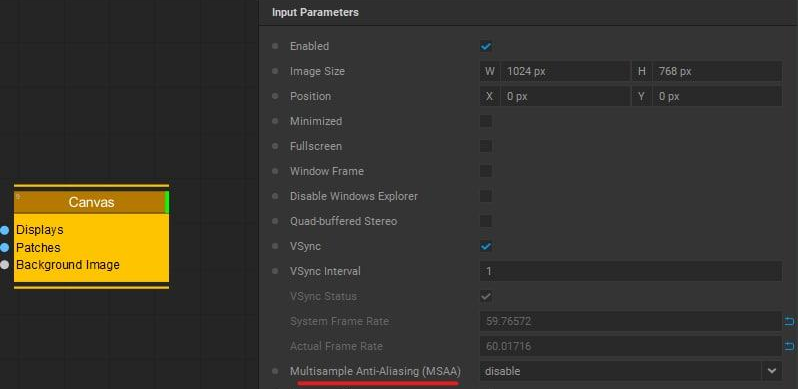The width and height of the screenshot is (798, 389).
Task: Click Disable Windows Explorer bullet dot
Action: 275,196
